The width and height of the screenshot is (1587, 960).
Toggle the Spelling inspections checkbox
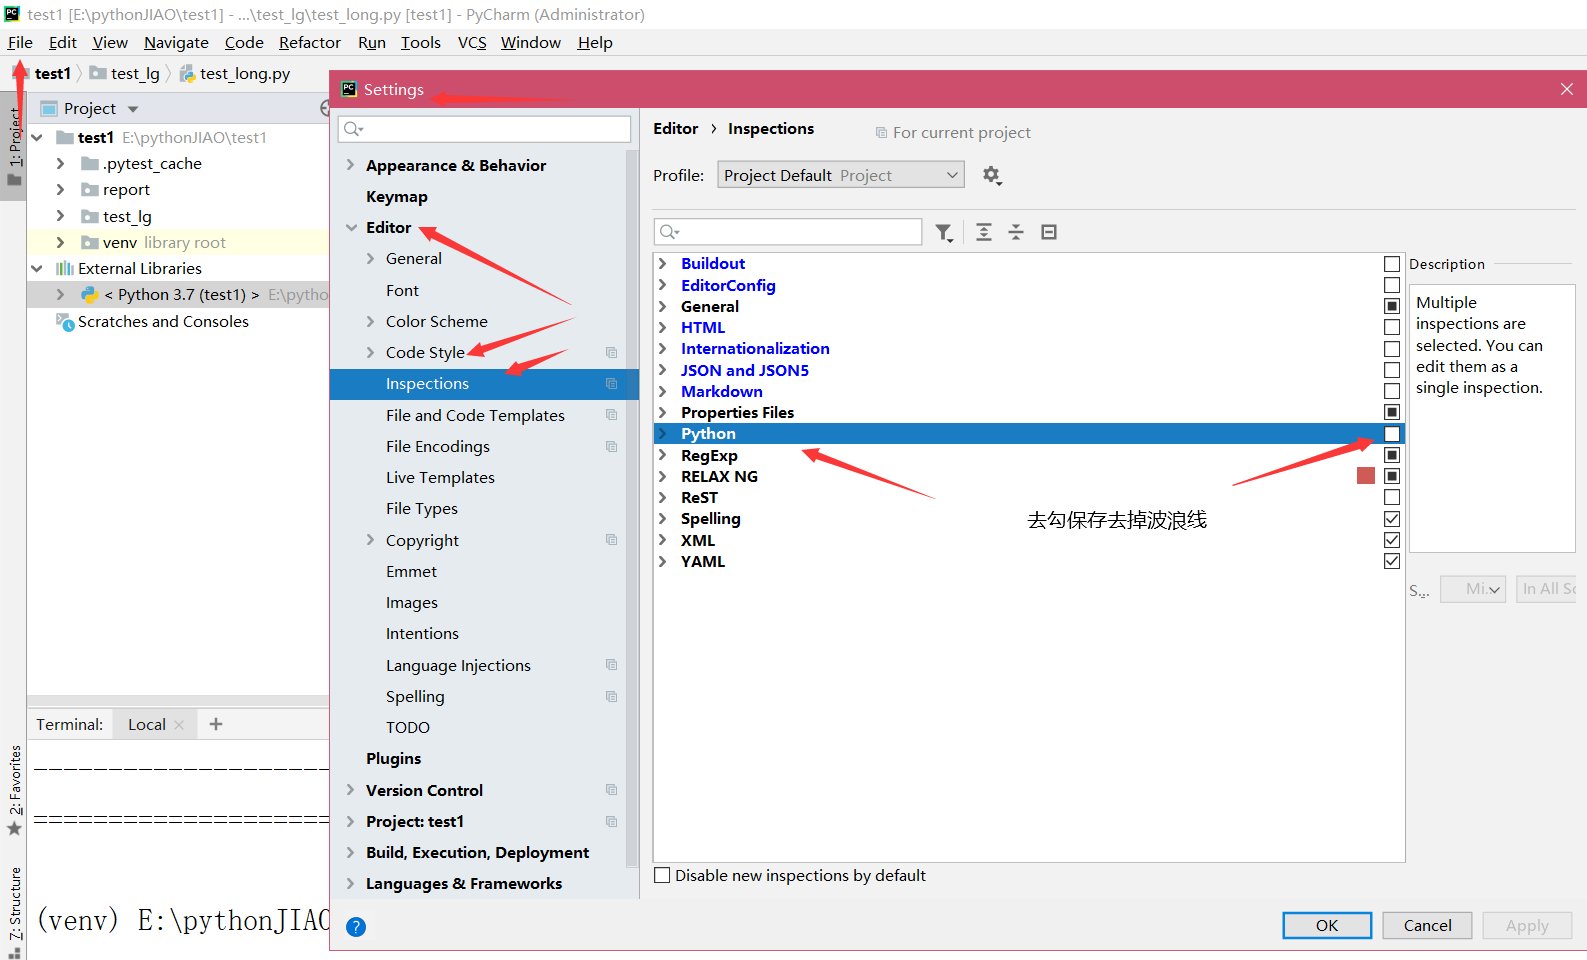1392,519
